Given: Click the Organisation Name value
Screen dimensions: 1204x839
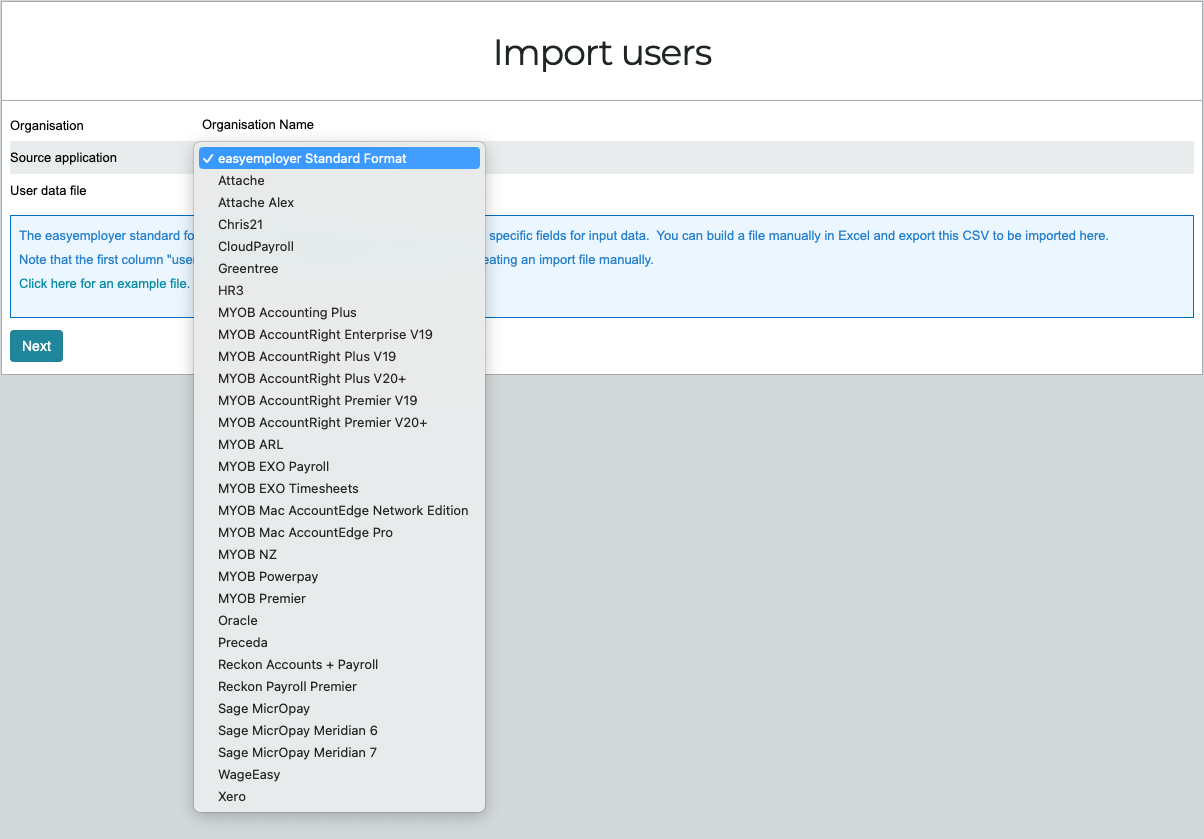Looking at the screenshot, I should pyautogui.click(x=258, y=125).
